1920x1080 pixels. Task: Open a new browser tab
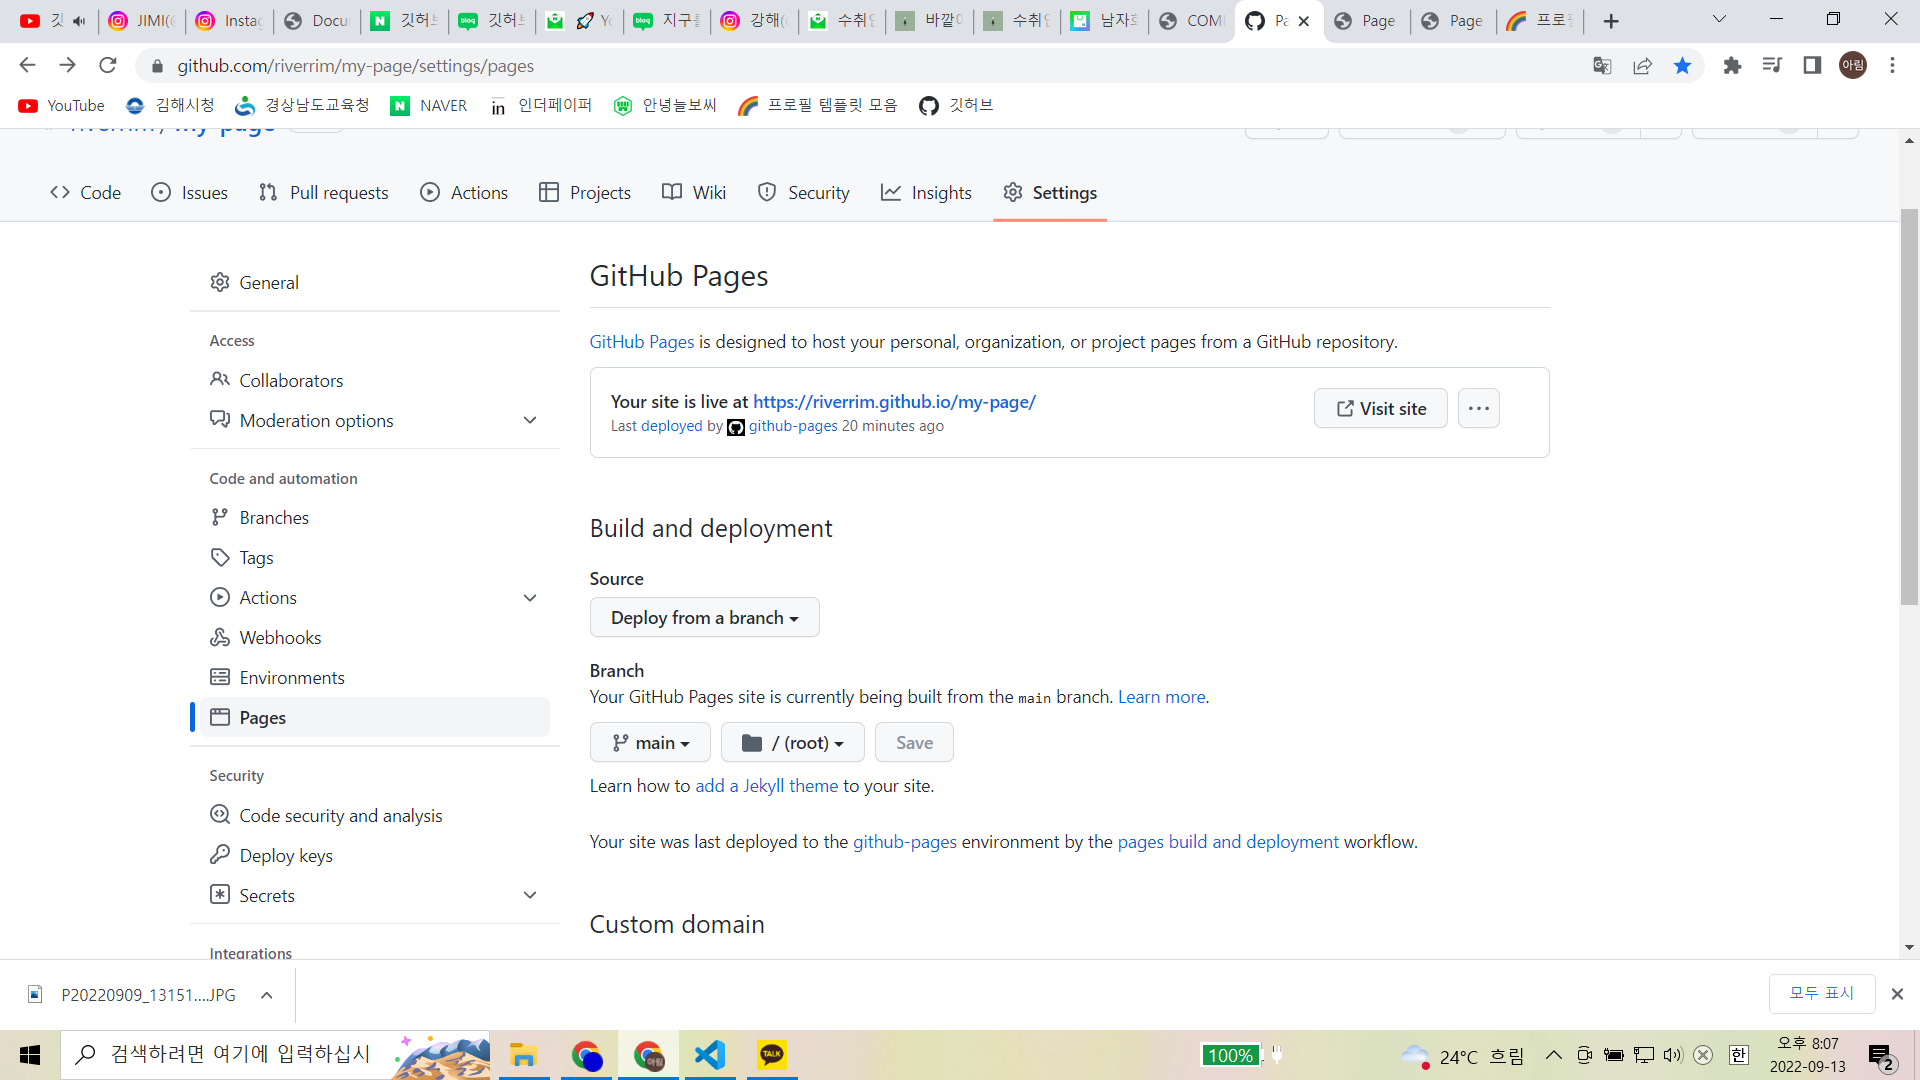[x=1611, y=21]
